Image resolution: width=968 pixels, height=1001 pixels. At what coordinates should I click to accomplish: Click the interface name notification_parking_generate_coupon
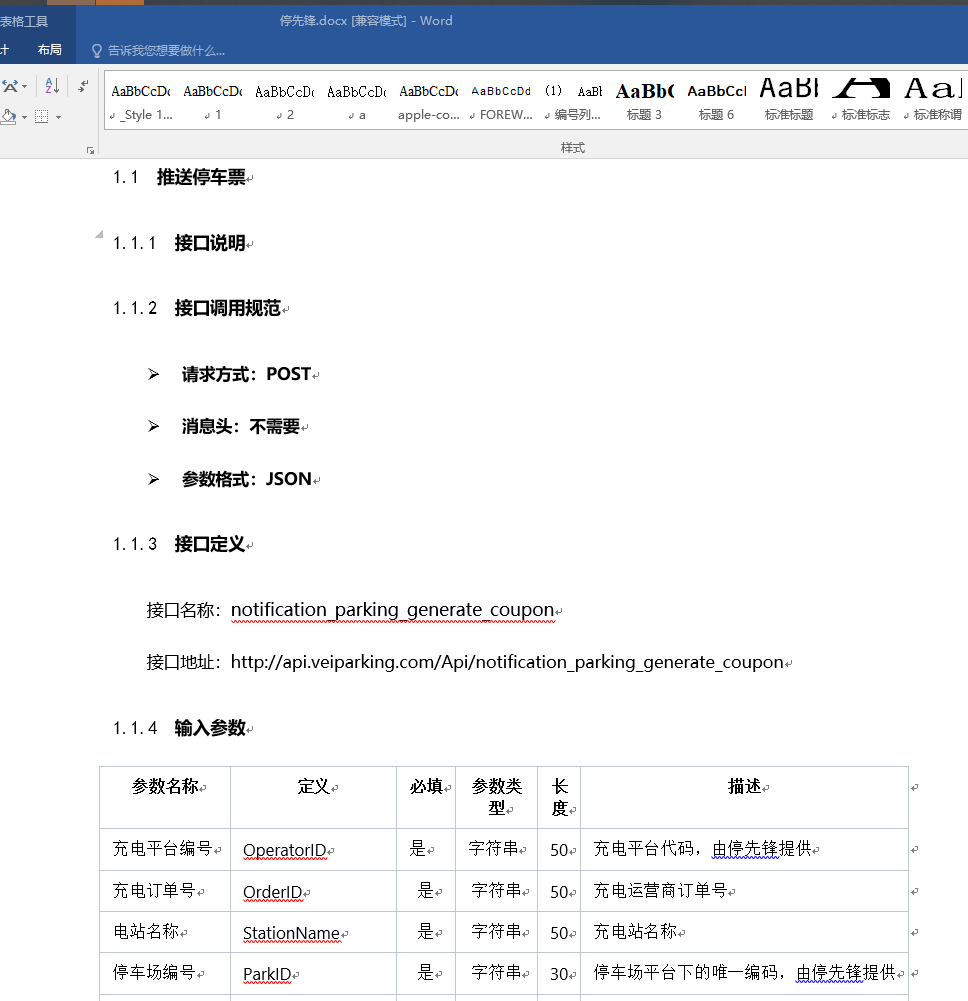click(x=393, y=610)
